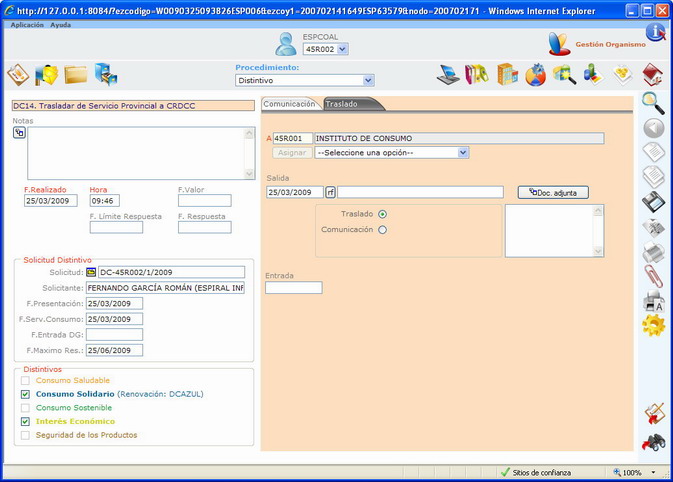This screenshot has height=482, width=673.
Task: Click the stacked documents sidebar icon
Action: click(x=654, y=177)
